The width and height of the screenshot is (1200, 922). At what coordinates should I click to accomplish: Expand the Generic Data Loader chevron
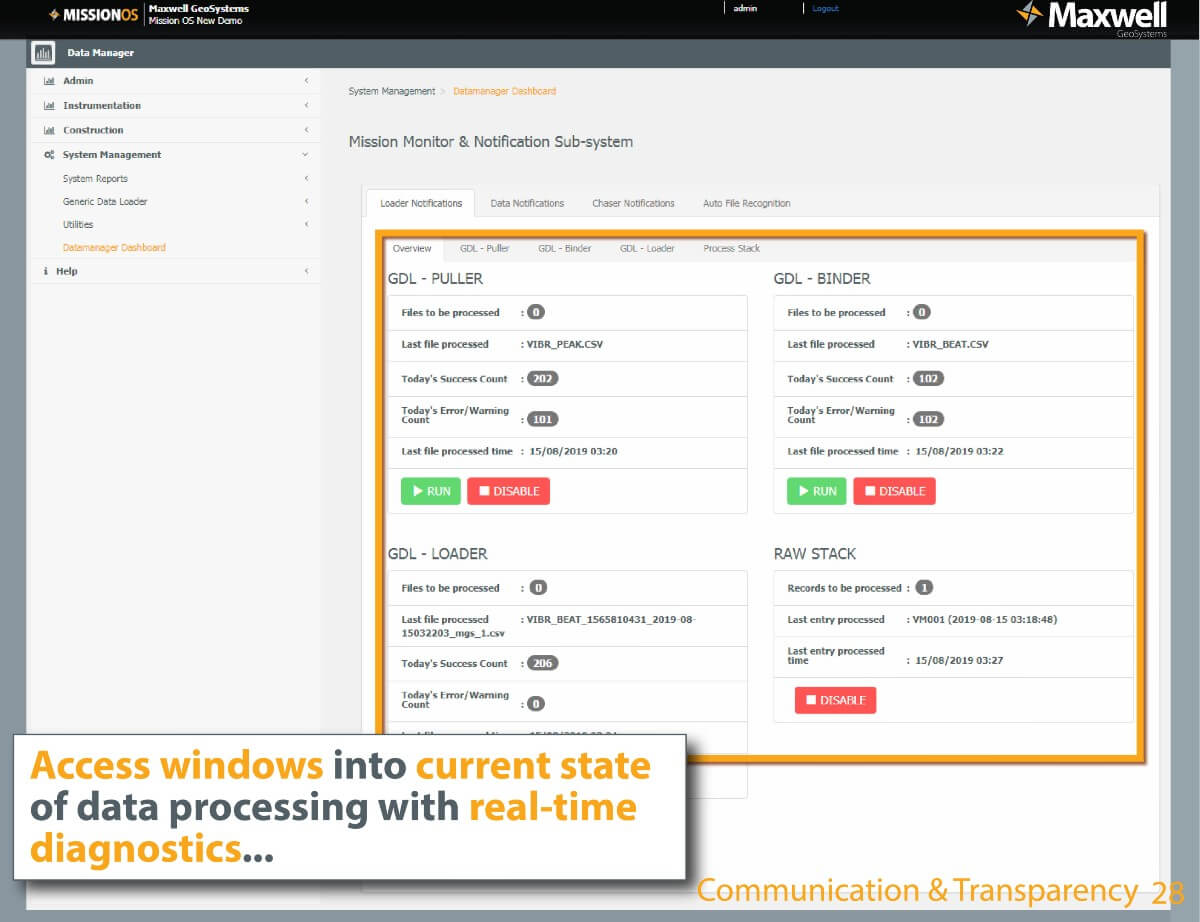point(306,202)
